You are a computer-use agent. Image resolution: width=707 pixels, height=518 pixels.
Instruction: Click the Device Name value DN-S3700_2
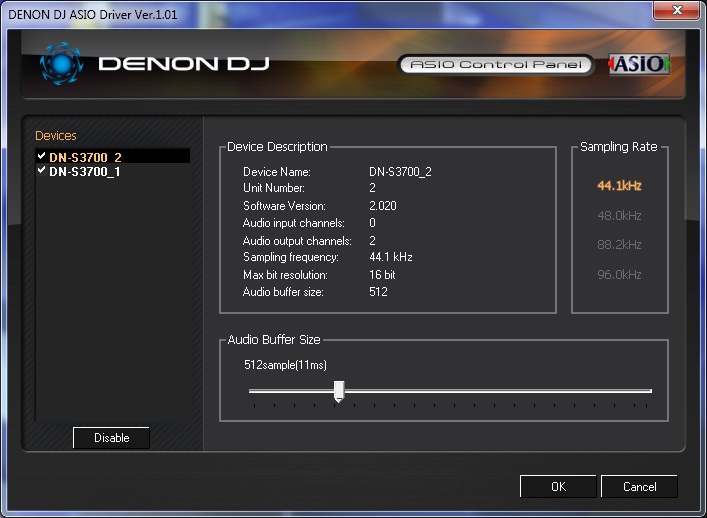pyautogui.click(x=400, y=172)
